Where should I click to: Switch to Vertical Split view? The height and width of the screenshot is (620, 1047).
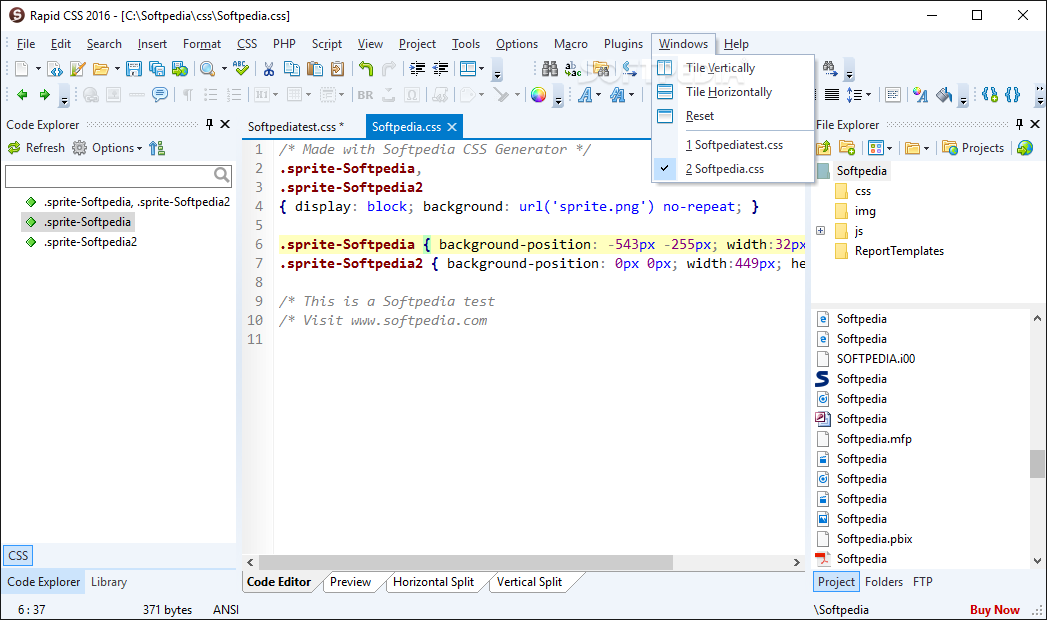(530, 582)
